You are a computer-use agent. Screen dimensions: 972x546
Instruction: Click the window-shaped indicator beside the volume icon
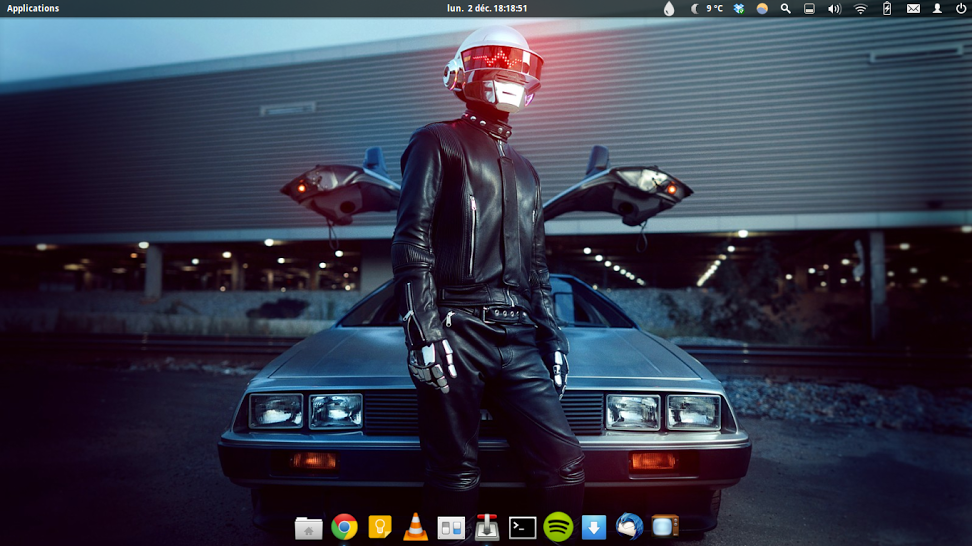point(809,8)
